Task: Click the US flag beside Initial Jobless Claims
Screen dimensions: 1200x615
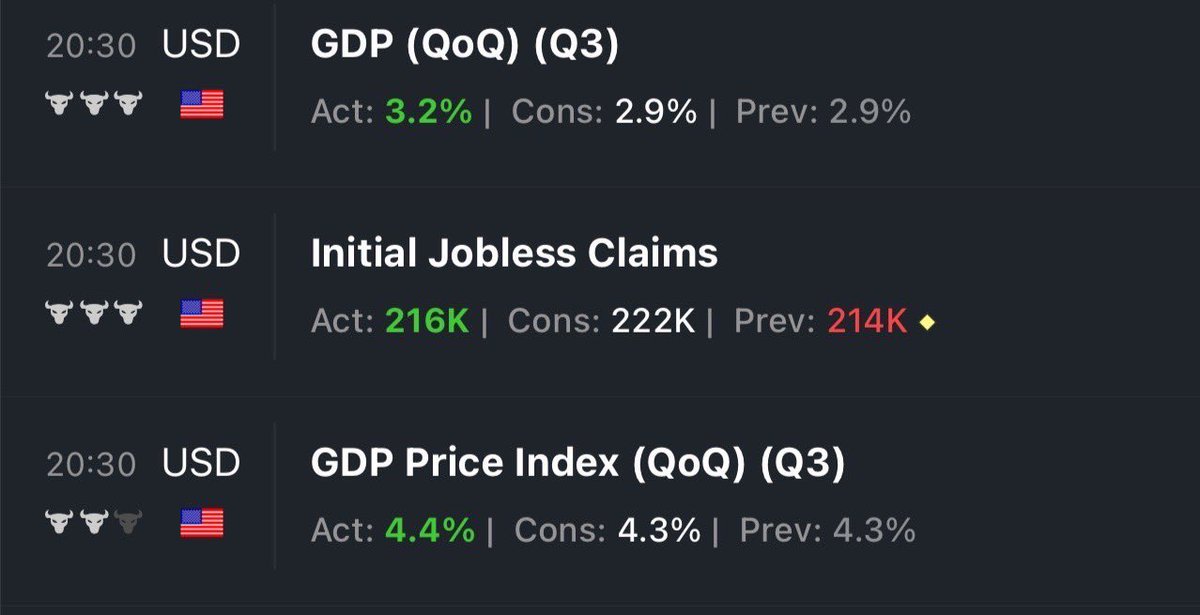Action: click(x=202, y=314)
